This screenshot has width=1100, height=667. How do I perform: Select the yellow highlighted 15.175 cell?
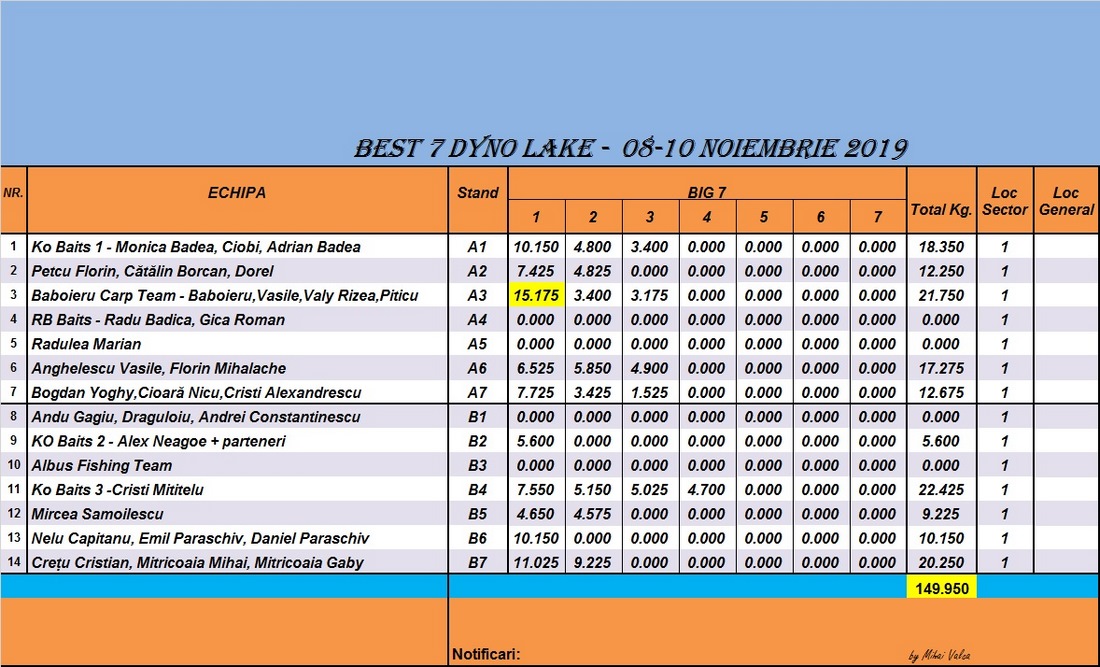536,295
